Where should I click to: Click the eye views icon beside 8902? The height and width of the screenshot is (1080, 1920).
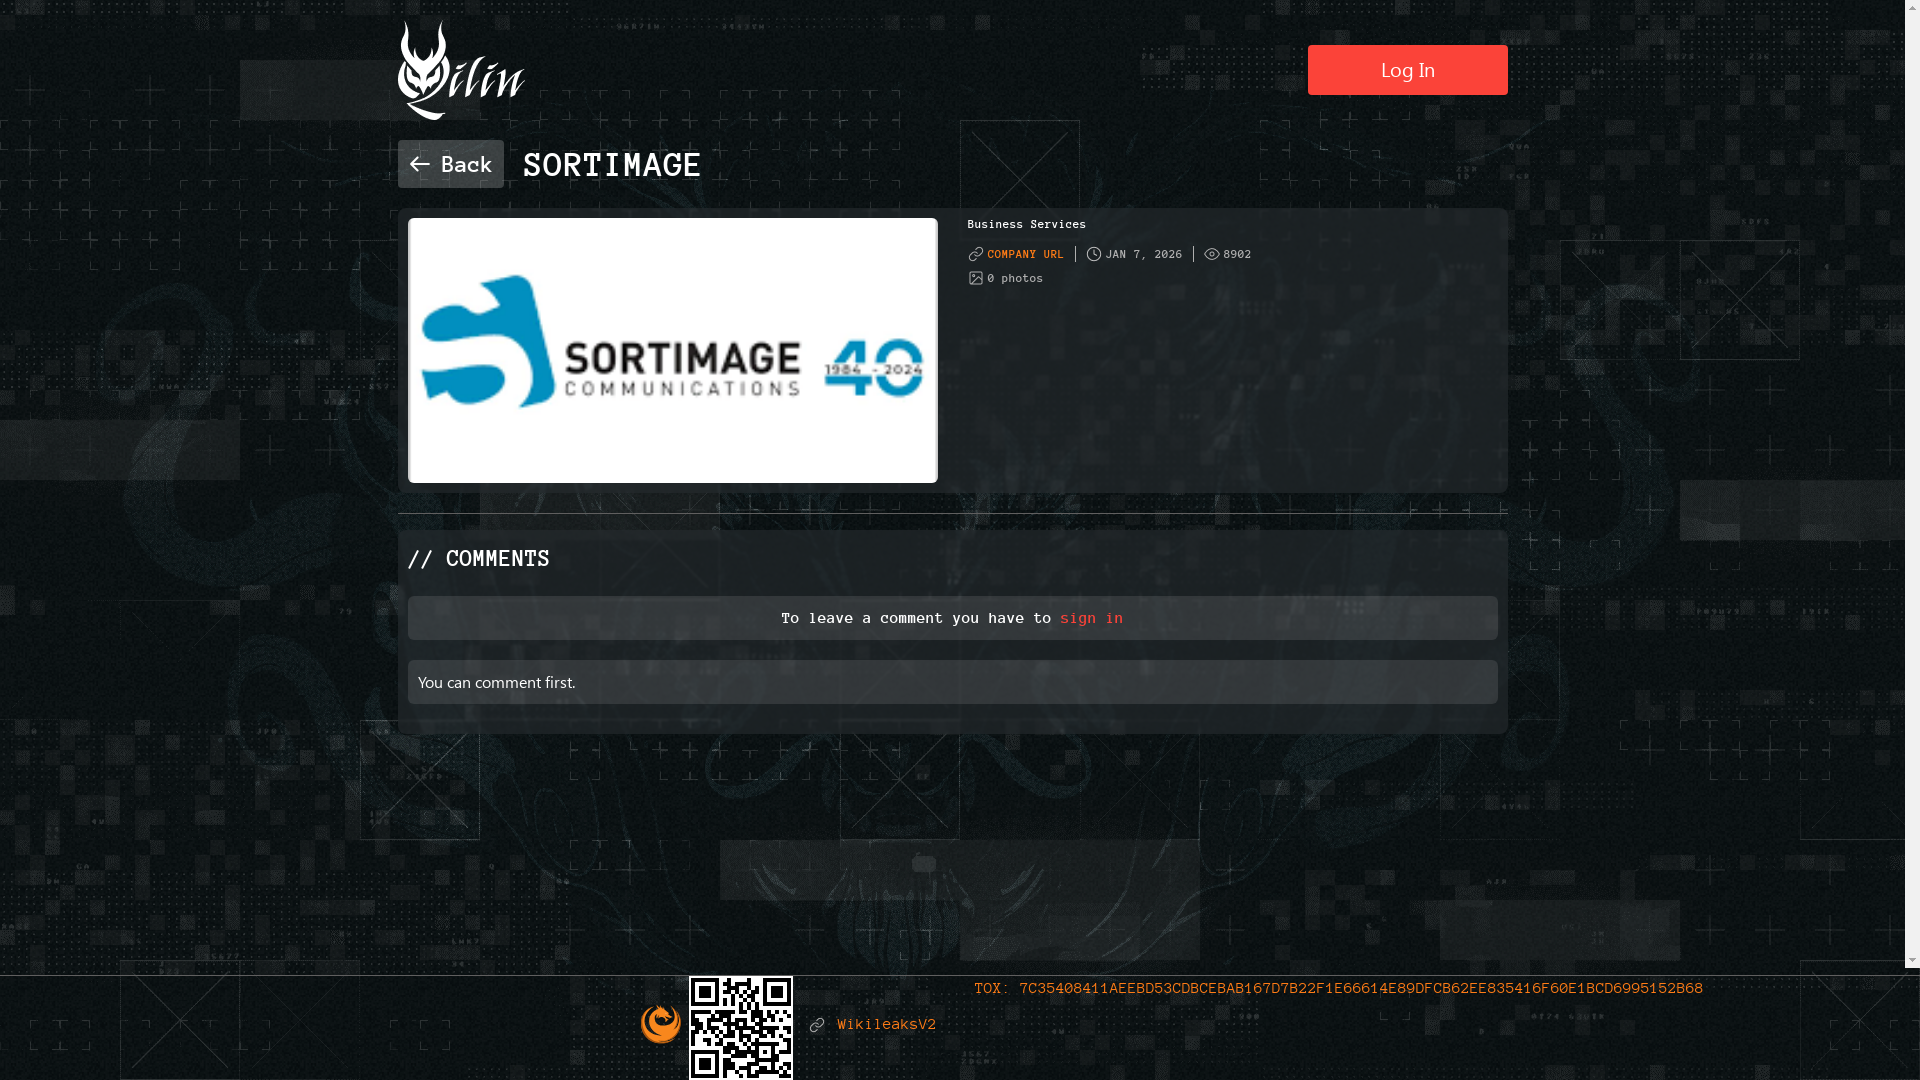tap(1212, 254)
